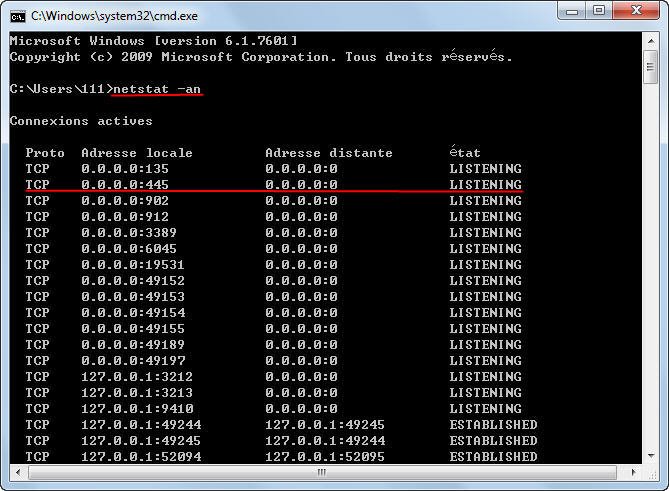
Task: Click the horizontal scrollbar thumb
Action: 322,472
